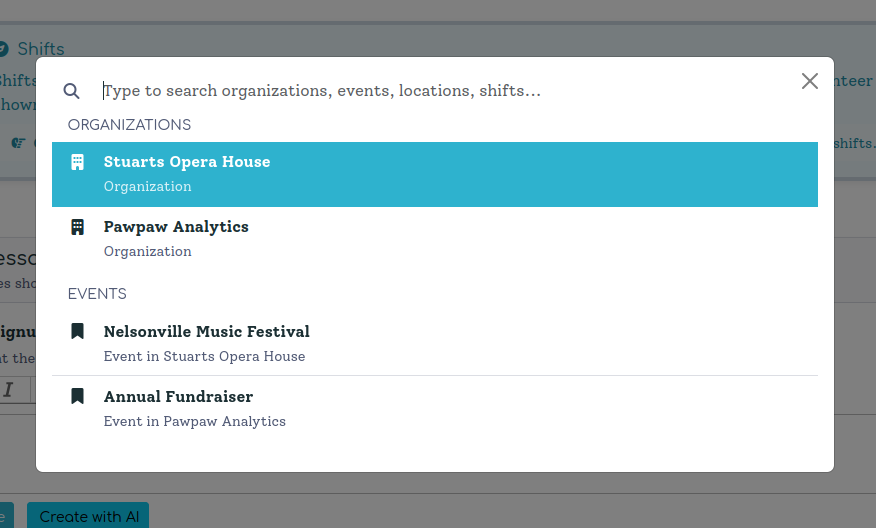876x528 pixels.
Task: Toggle italic formatting in background editor
Action: coord(9,389)
